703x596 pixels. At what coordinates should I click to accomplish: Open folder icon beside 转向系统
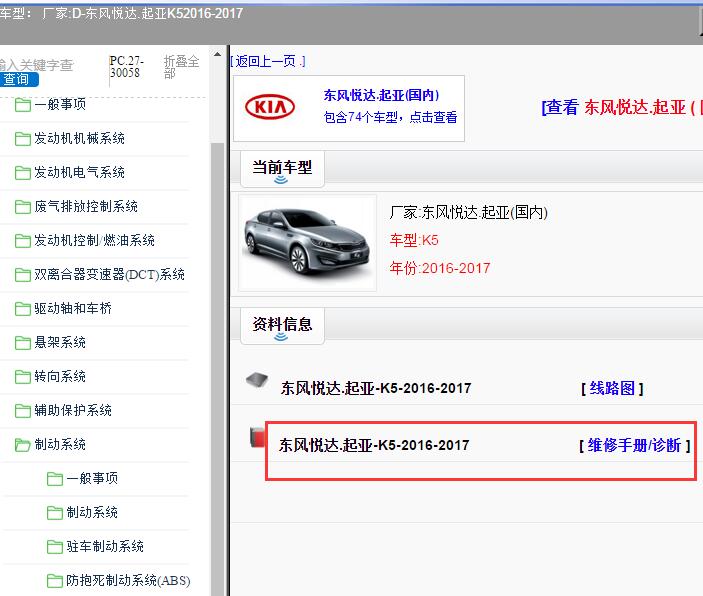pos(22,377)
